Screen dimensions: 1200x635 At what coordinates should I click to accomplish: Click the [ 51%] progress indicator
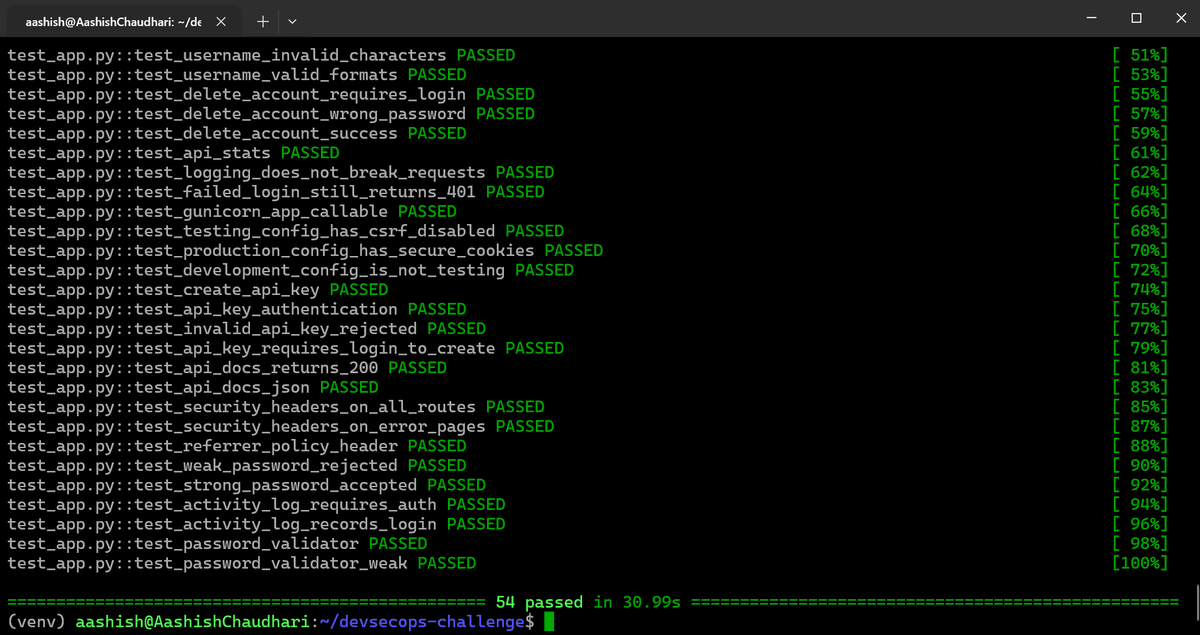point(1139,55)
